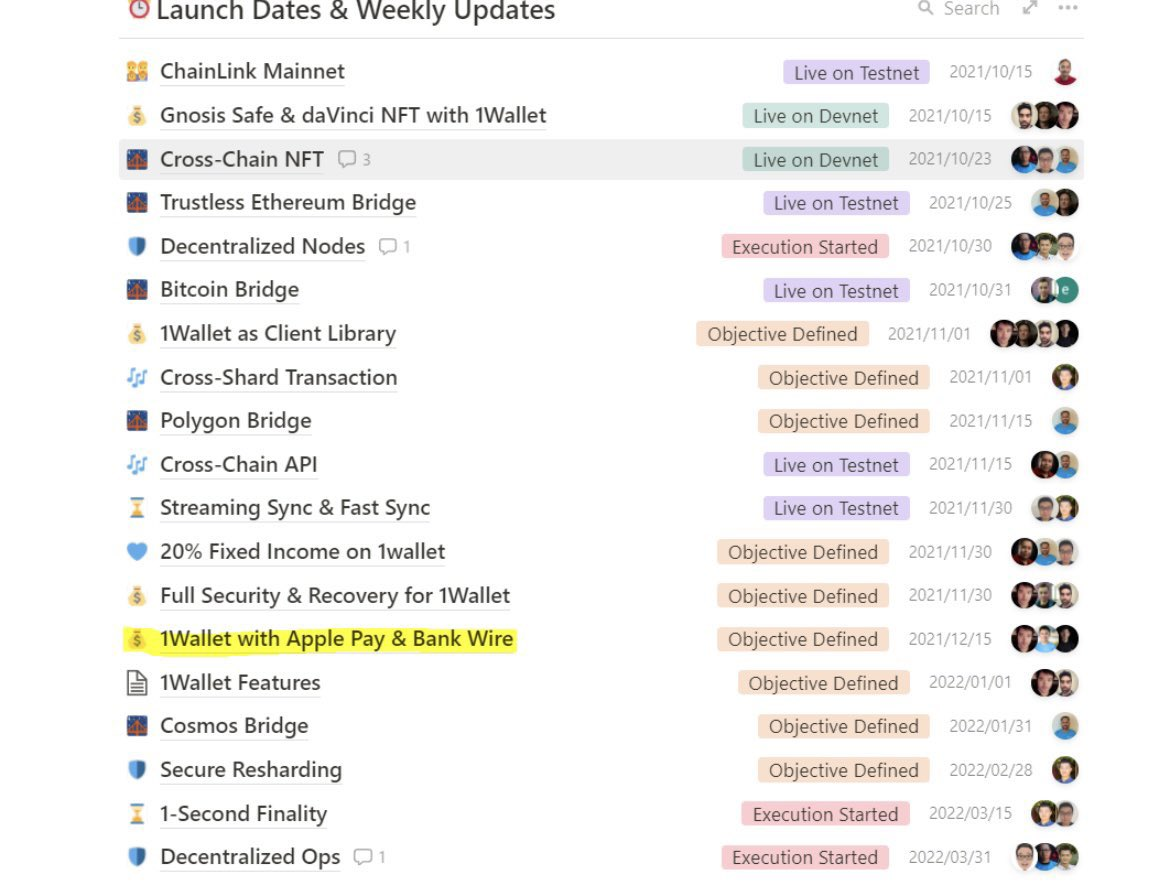Select Execution Started status on Decentralized Nodes
The width and height of the screenshot is (1170, 894).
[x=804, y=247]
